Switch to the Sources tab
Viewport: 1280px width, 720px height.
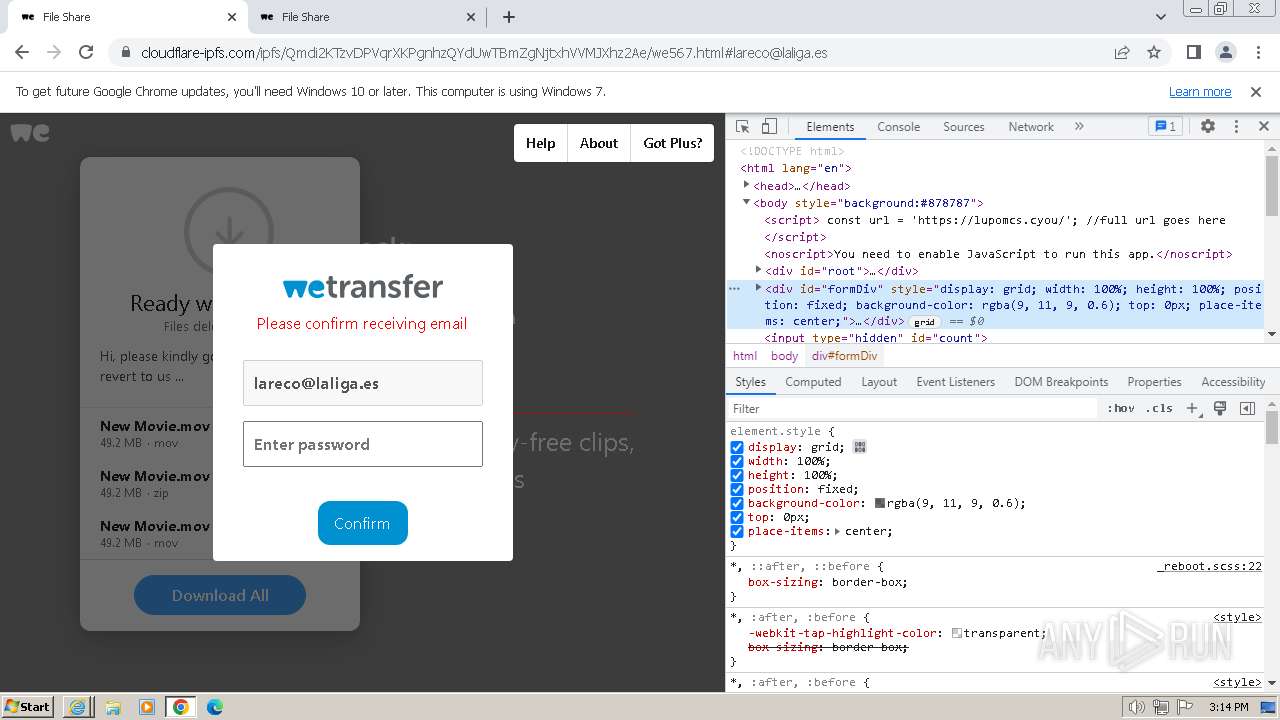click(x=964, y=127)
